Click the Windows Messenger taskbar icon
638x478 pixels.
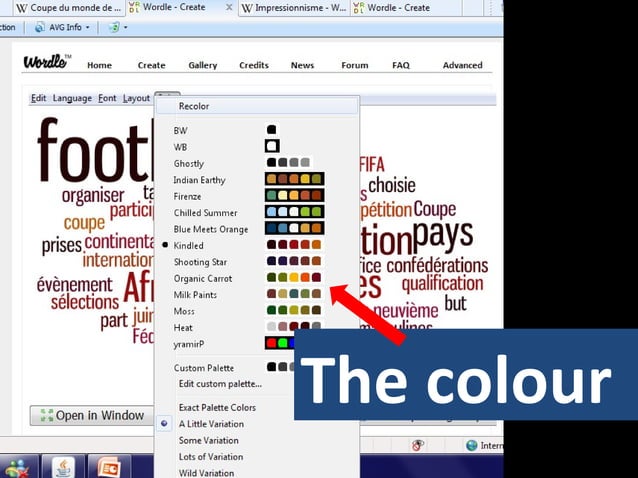point(15,468)
